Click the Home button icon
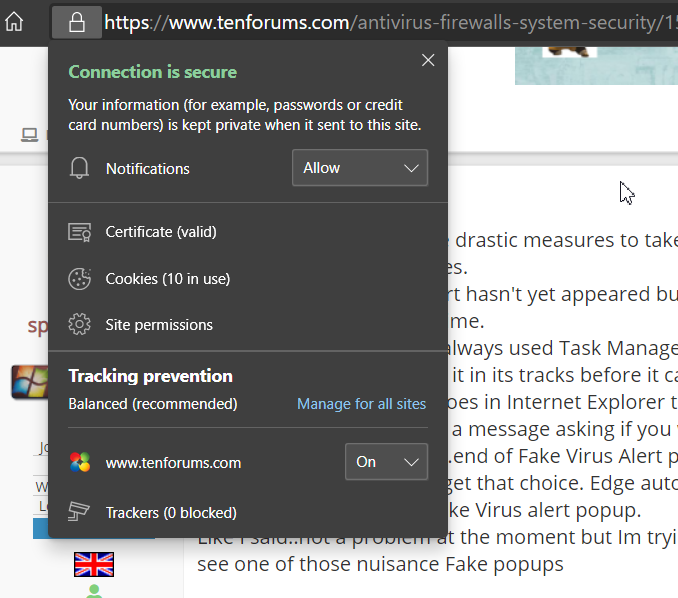 tap(14, 21)
